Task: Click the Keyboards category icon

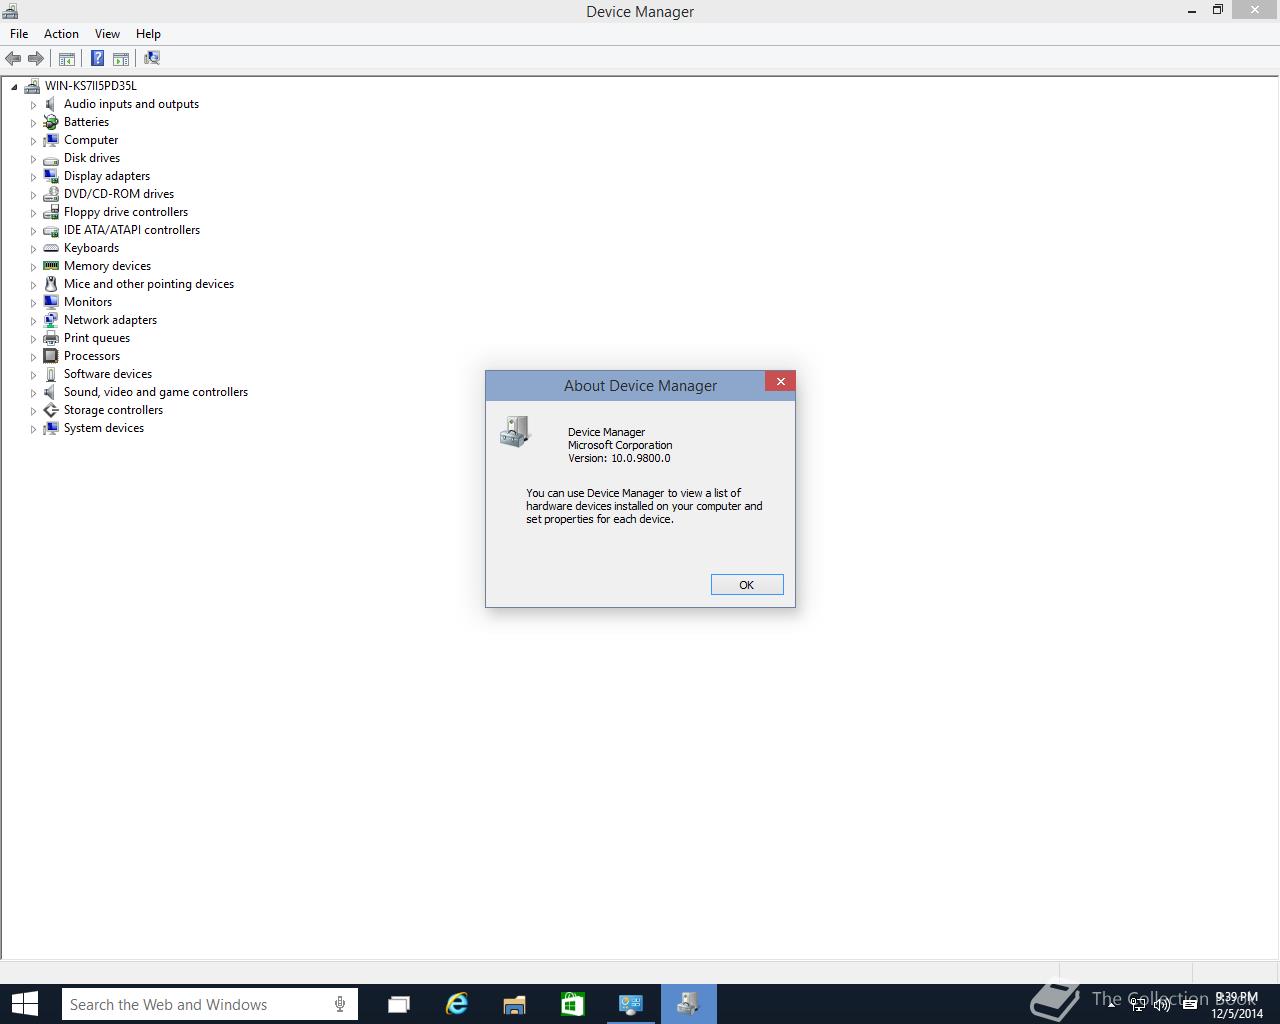Action: point(51,248)
